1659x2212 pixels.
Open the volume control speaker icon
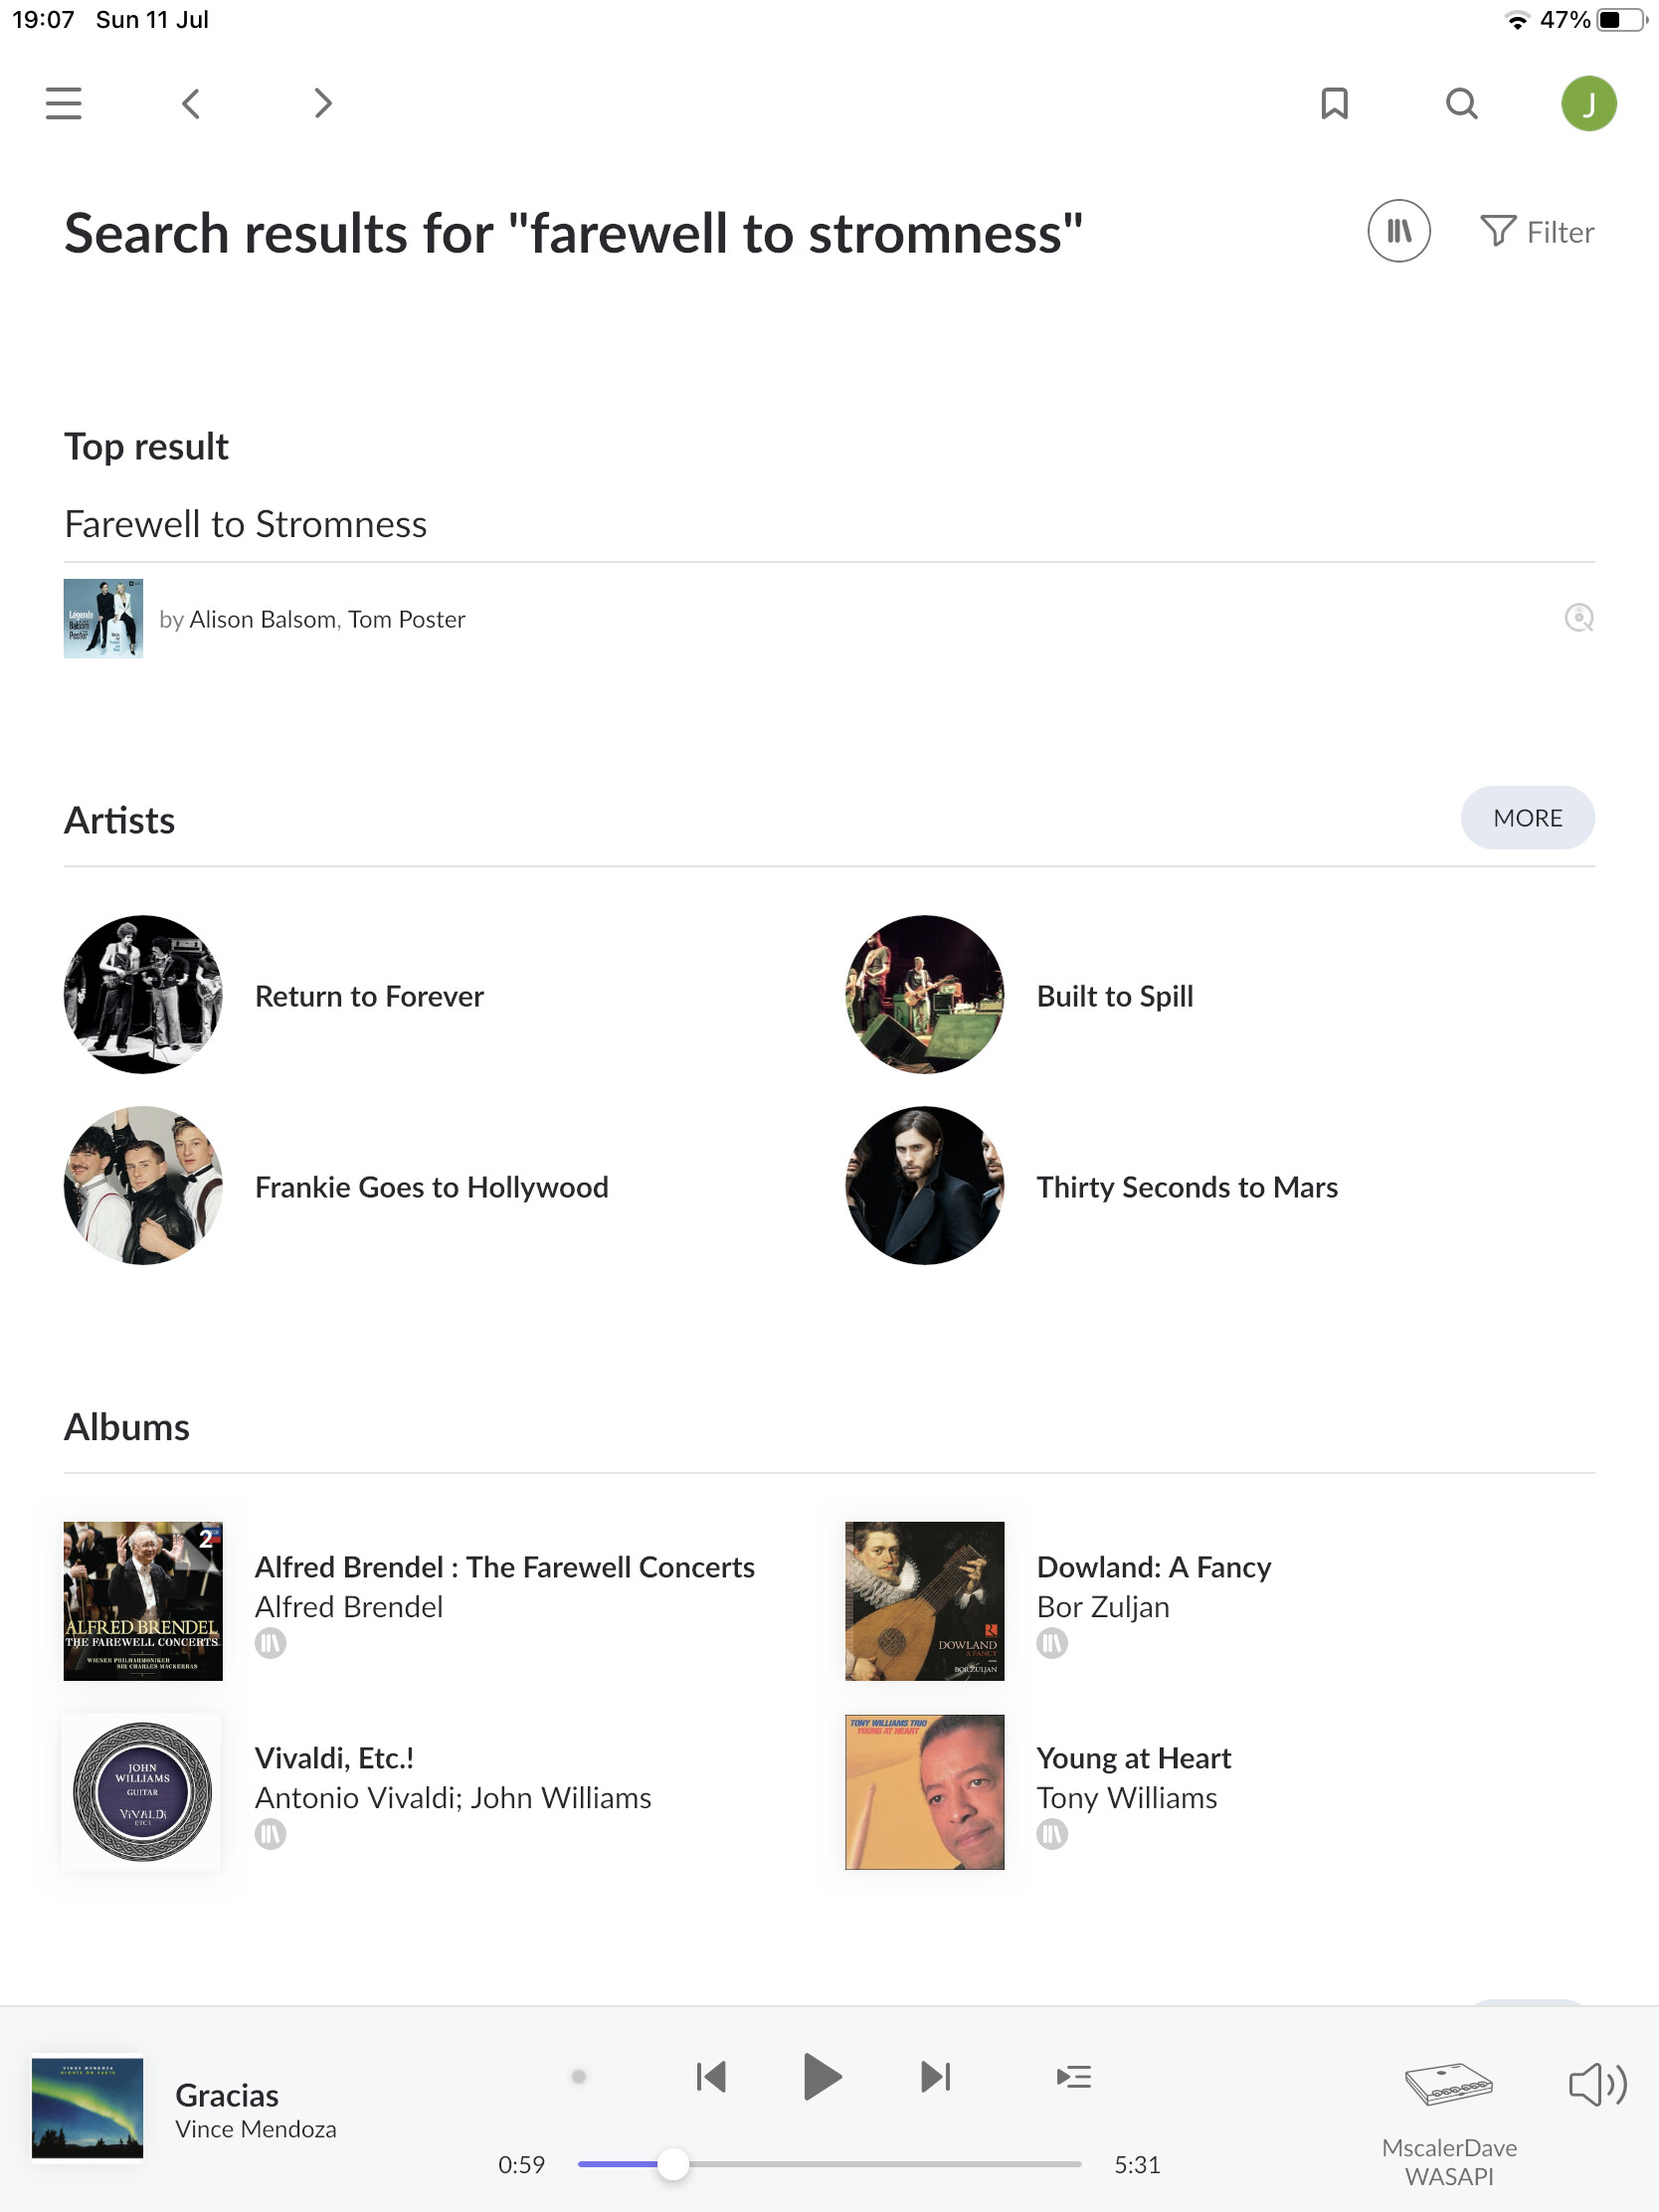(1596, 2085)
